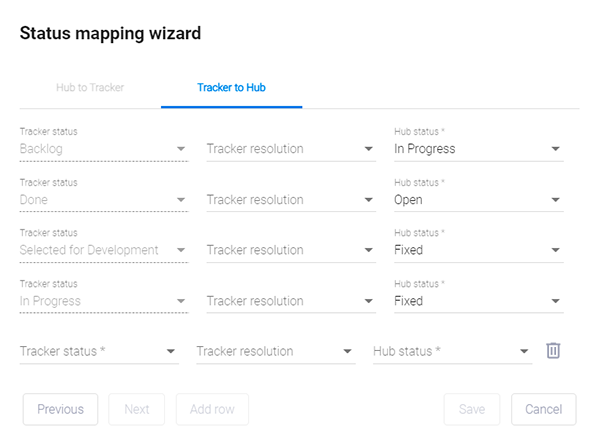
Task: Click the Add row button
Action: point(212,409)
